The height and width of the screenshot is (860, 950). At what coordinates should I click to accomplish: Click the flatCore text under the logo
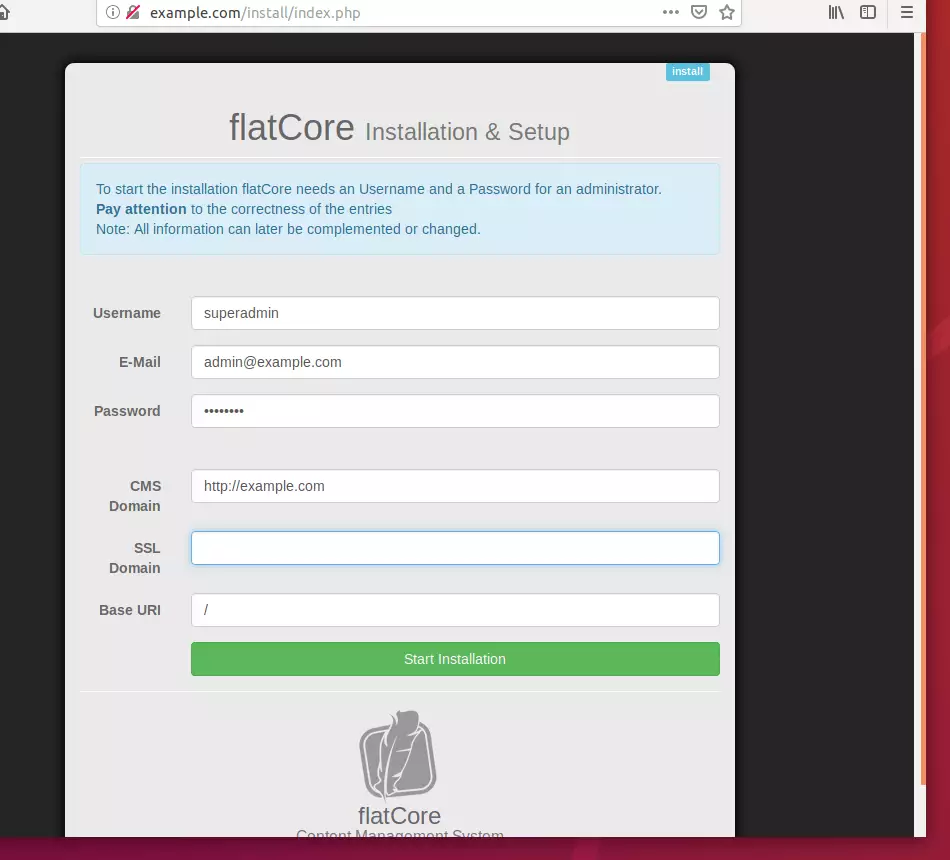[399, 816]
